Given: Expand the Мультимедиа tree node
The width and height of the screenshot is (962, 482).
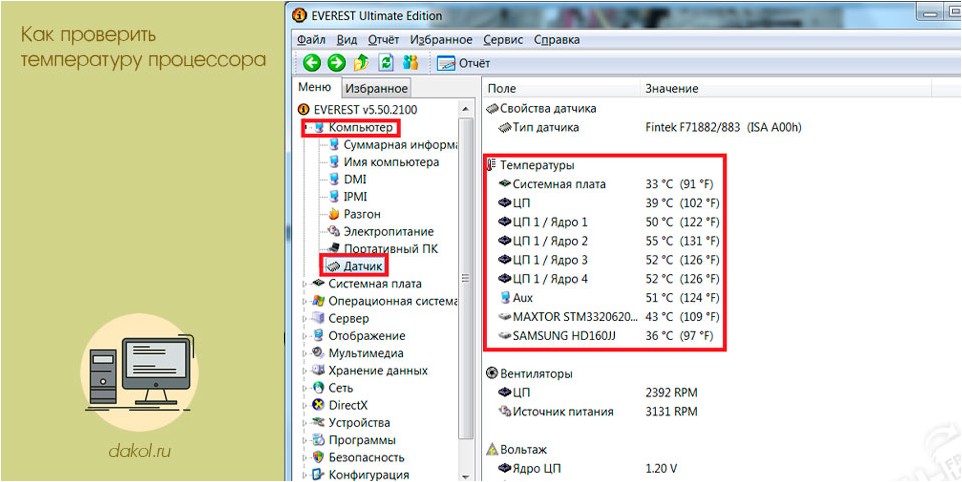Looking at the screenshot, I should (306, 353).
